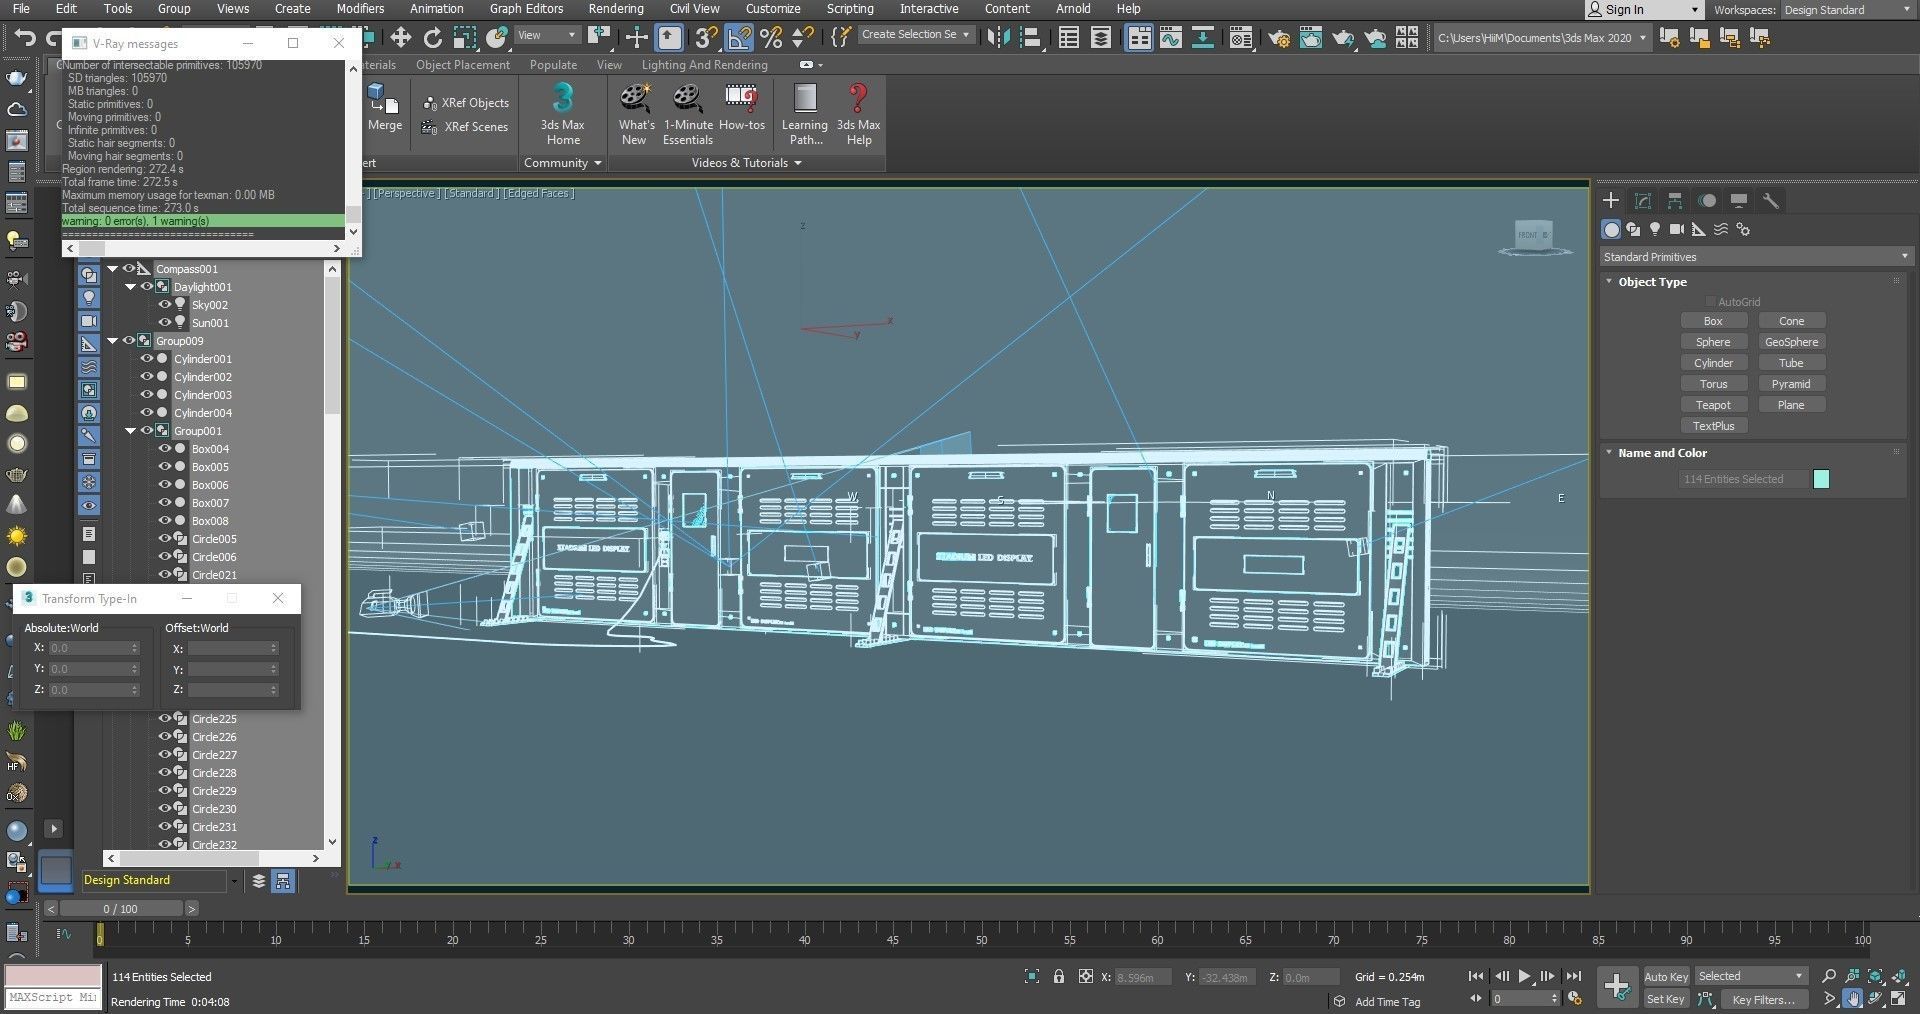
Task: Hide Sky002 using its eye icon
Action: (165, 305)
